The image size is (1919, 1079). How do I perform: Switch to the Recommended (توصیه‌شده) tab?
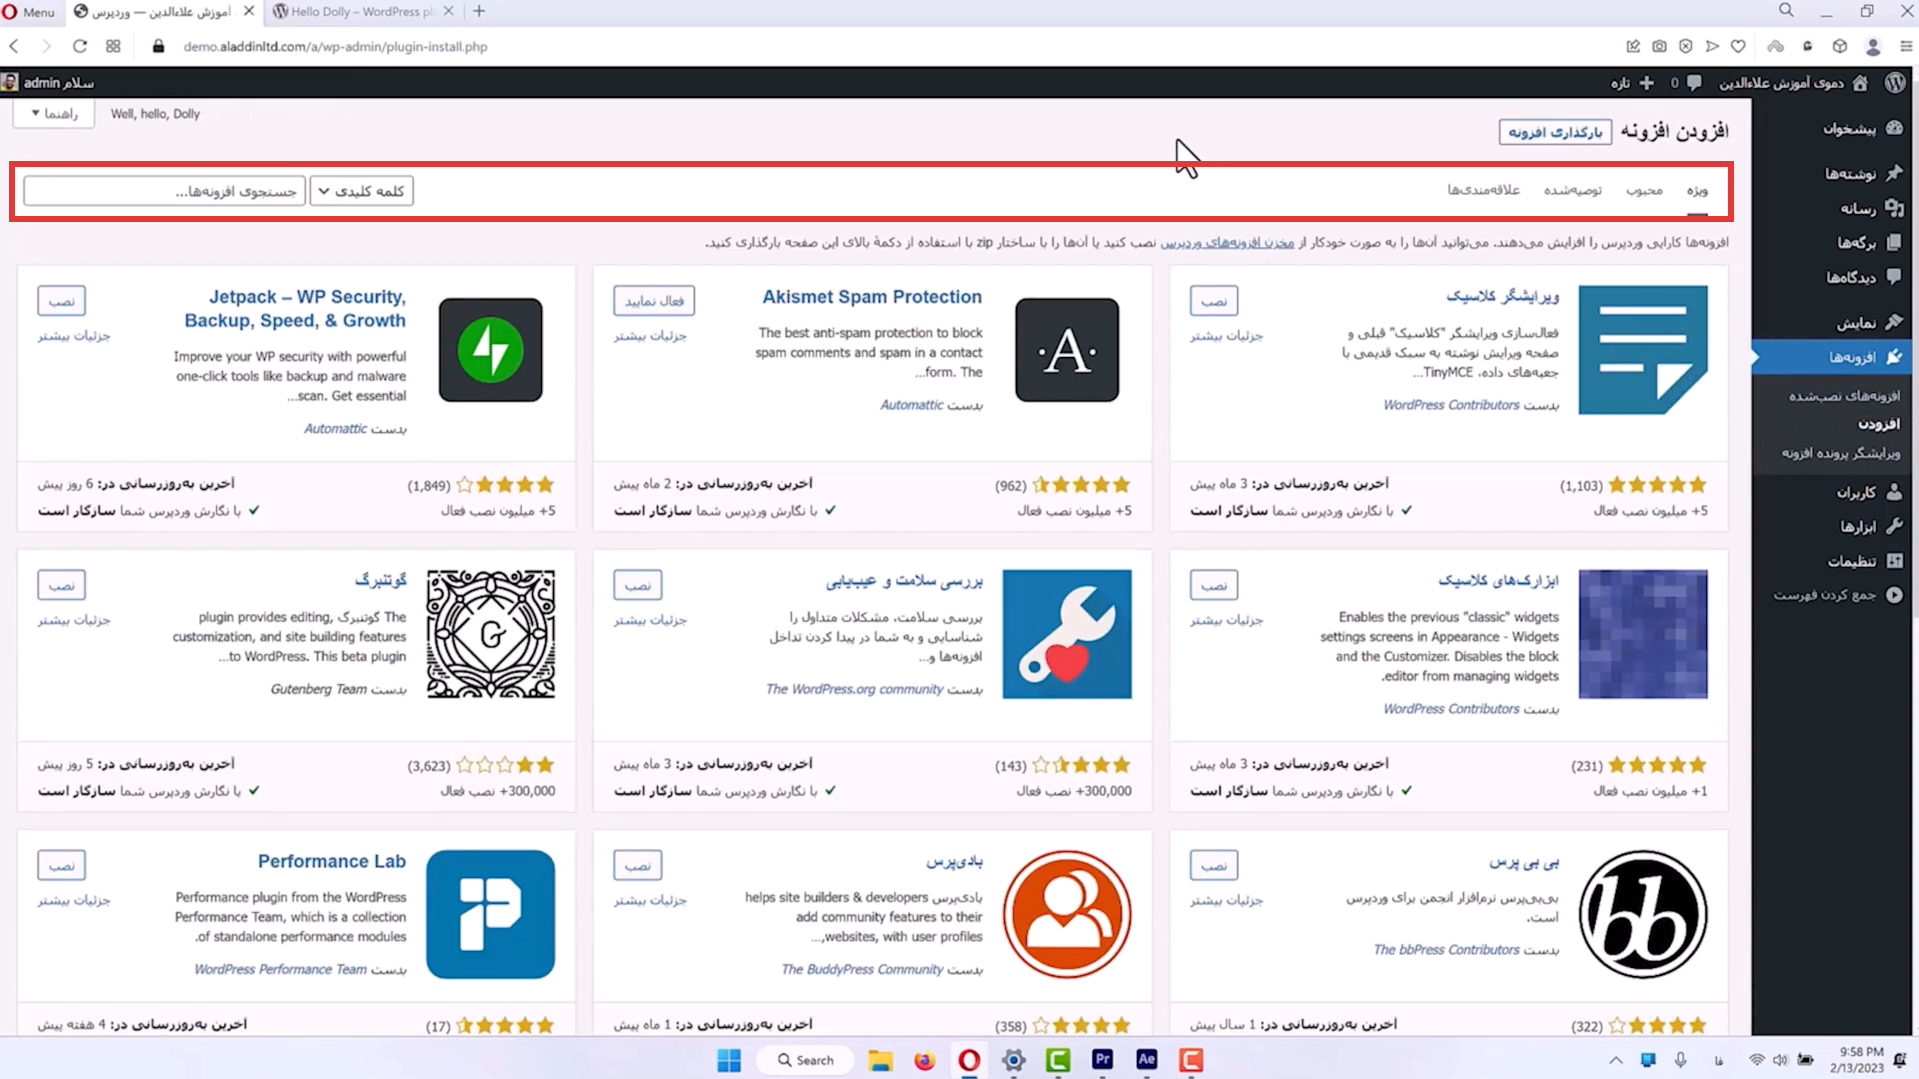tap(1572, 191)
